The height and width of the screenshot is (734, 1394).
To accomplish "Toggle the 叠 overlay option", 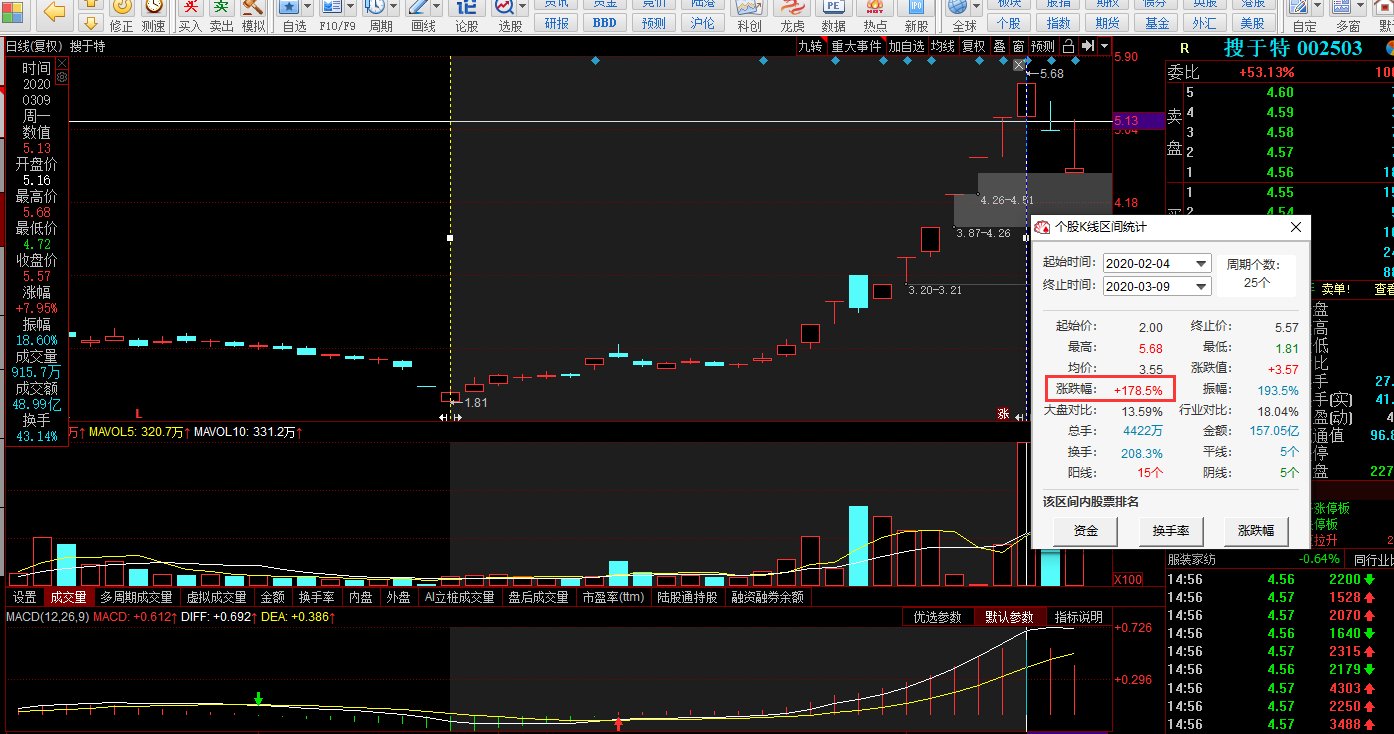I will pyautogui.click(x=998, y=46).
